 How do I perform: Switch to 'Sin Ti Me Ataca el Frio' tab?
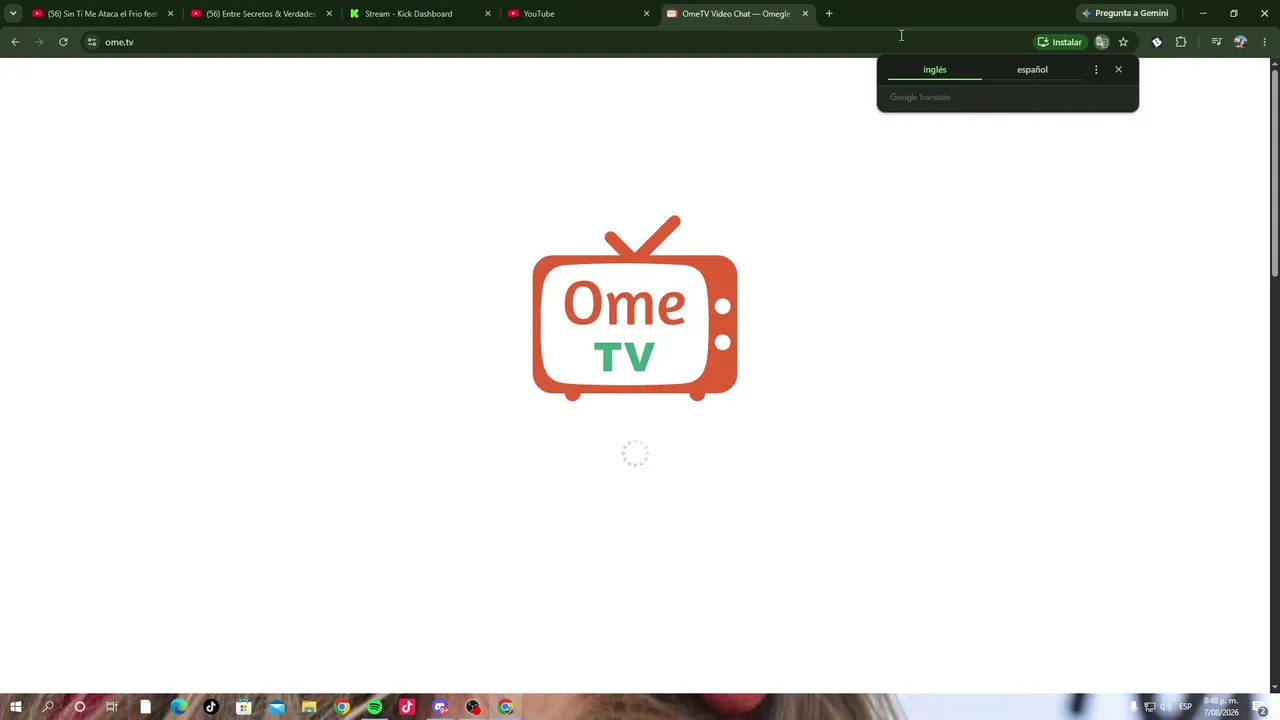pyautogui.click(x=103, y=14)
